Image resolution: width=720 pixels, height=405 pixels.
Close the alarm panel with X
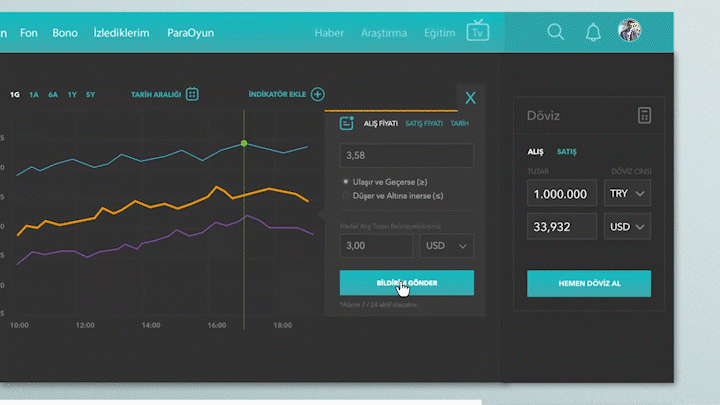[470, 98]
